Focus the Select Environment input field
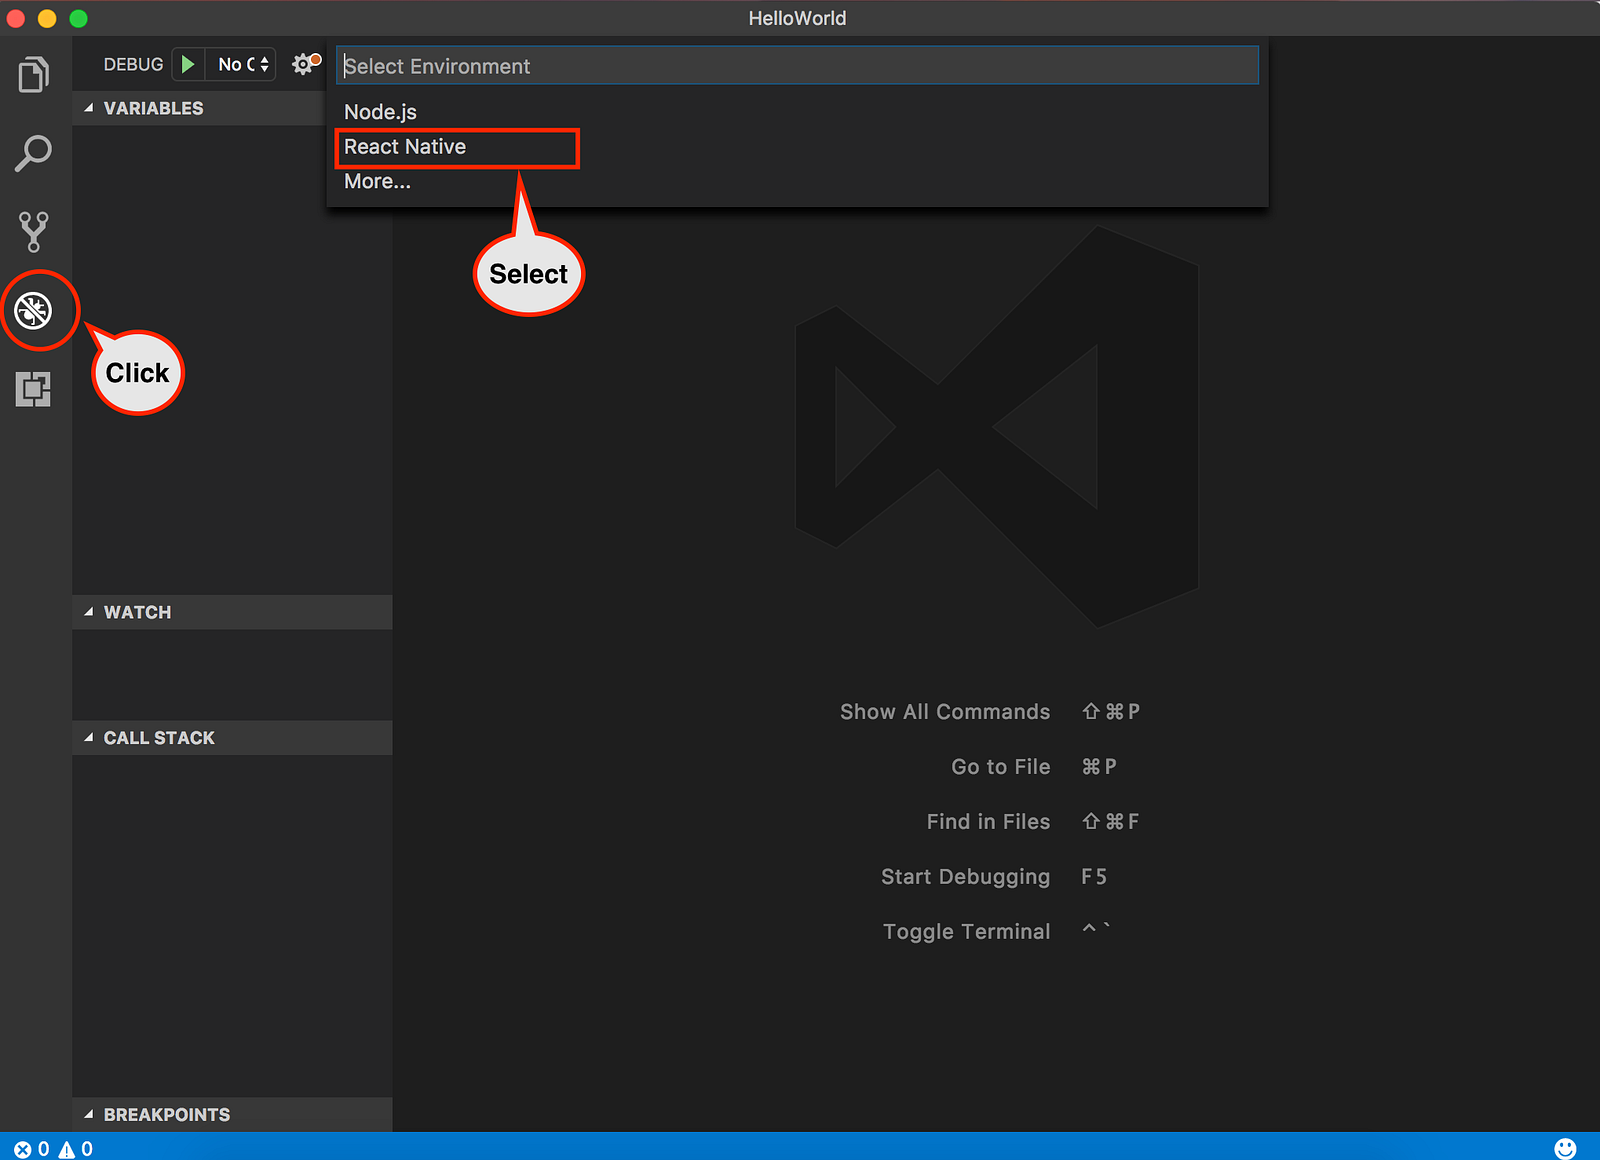 pos(797,66)
